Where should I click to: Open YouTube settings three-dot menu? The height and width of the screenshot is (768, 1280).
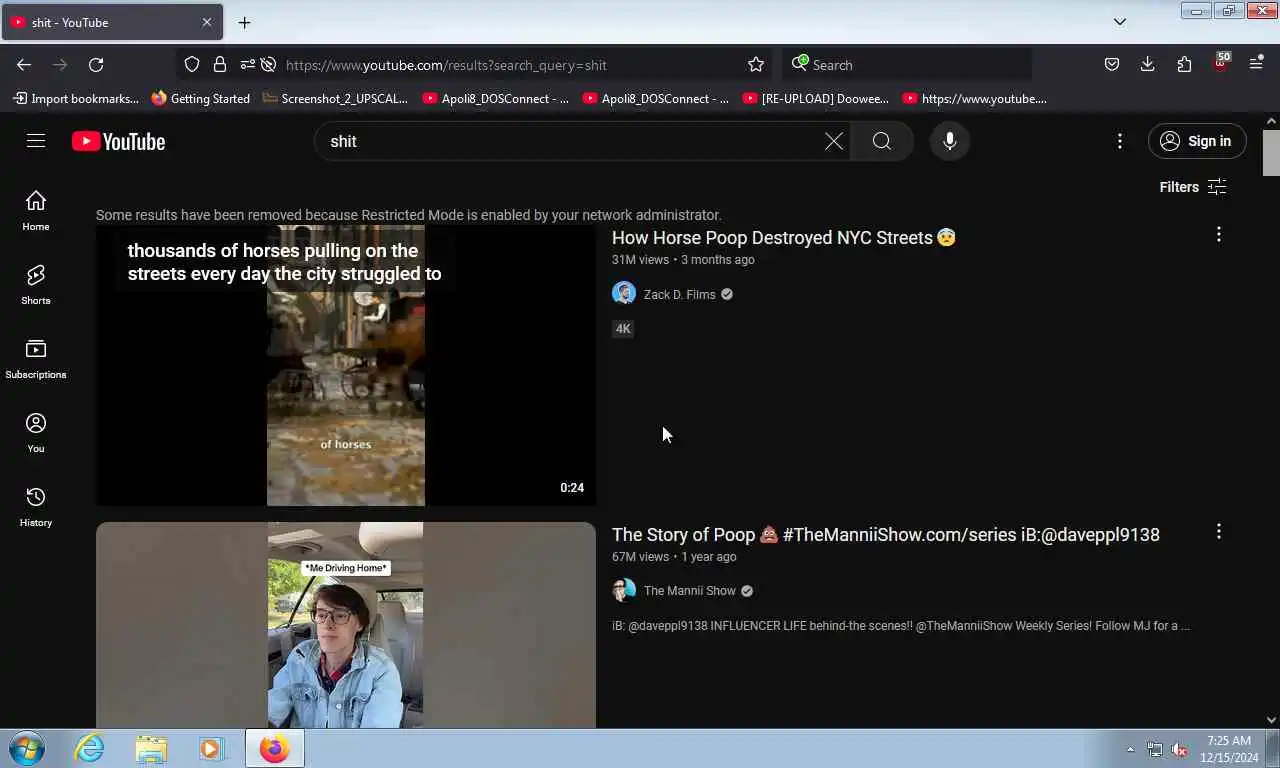pyautogui.click(x=1120, y=141)
